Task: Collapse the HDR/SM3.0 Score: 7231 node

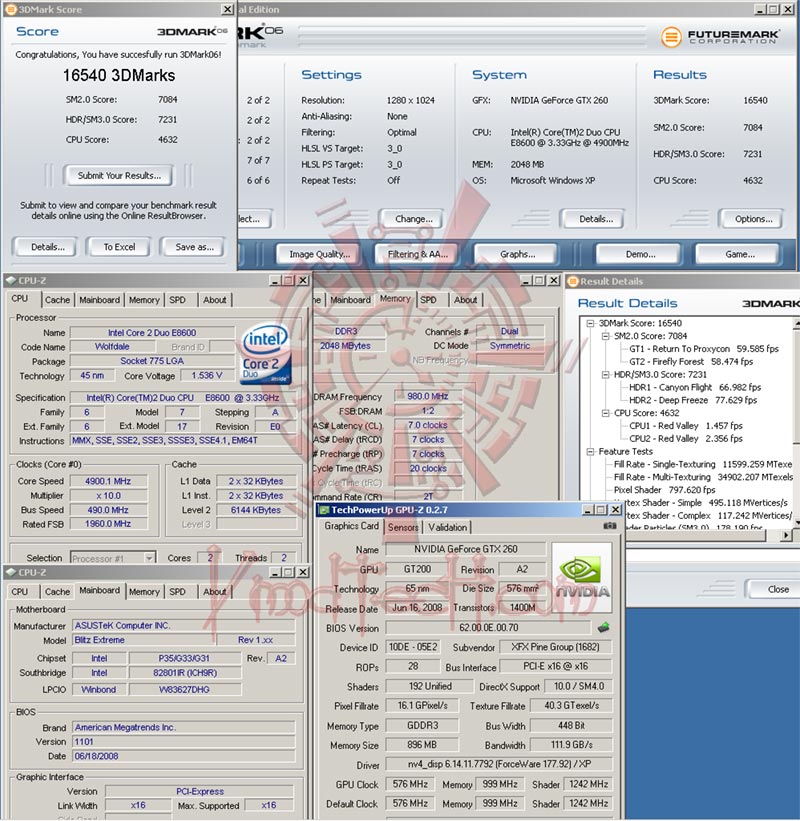Action: 605,374
